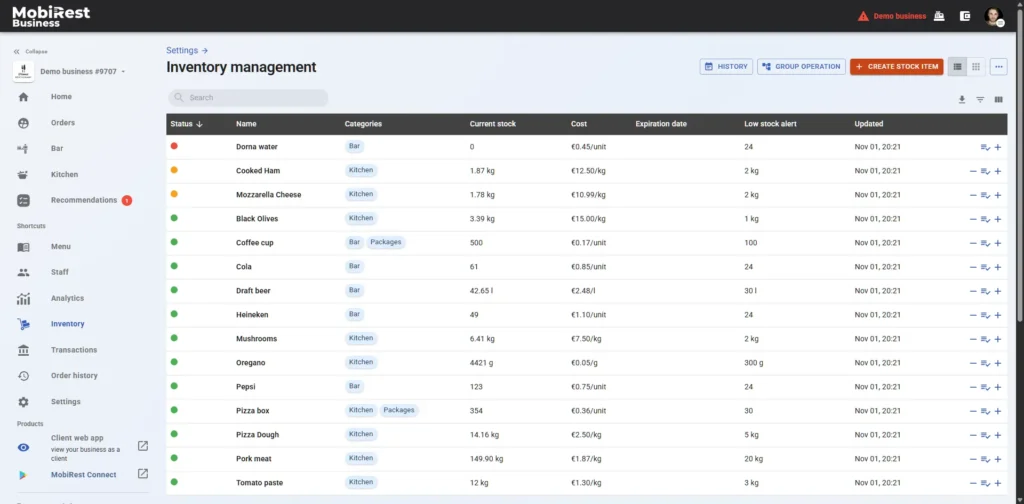The height and width of the screenshot is (504, 1024).
Task: Click the download export icon above table
Action: [962, 99]
